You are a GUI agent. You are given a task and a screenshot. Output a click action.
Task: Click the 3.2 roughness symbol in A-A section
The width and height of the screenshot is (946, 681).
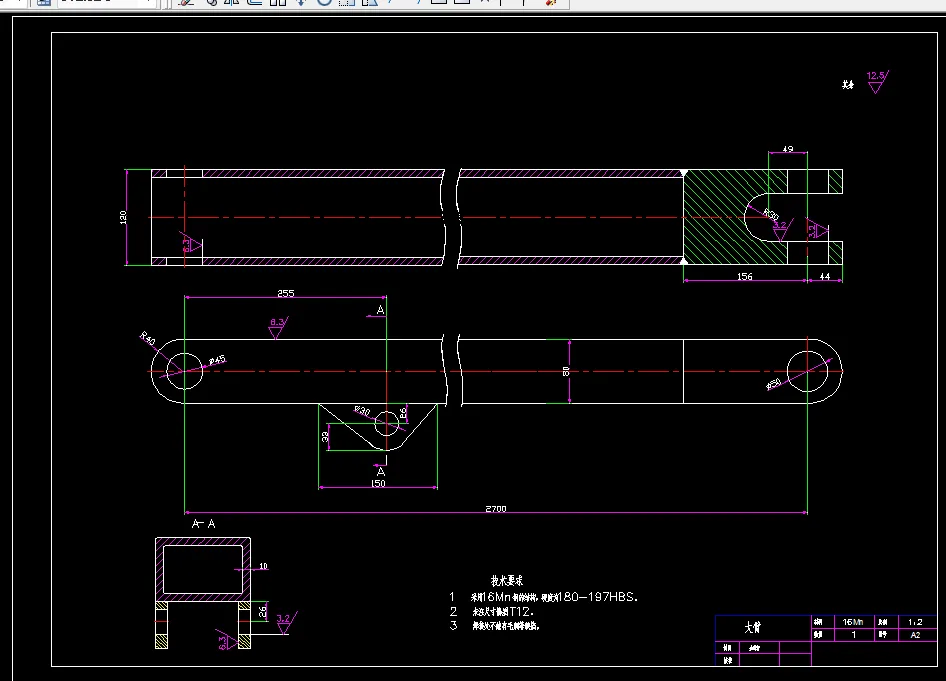click(286, 623)
